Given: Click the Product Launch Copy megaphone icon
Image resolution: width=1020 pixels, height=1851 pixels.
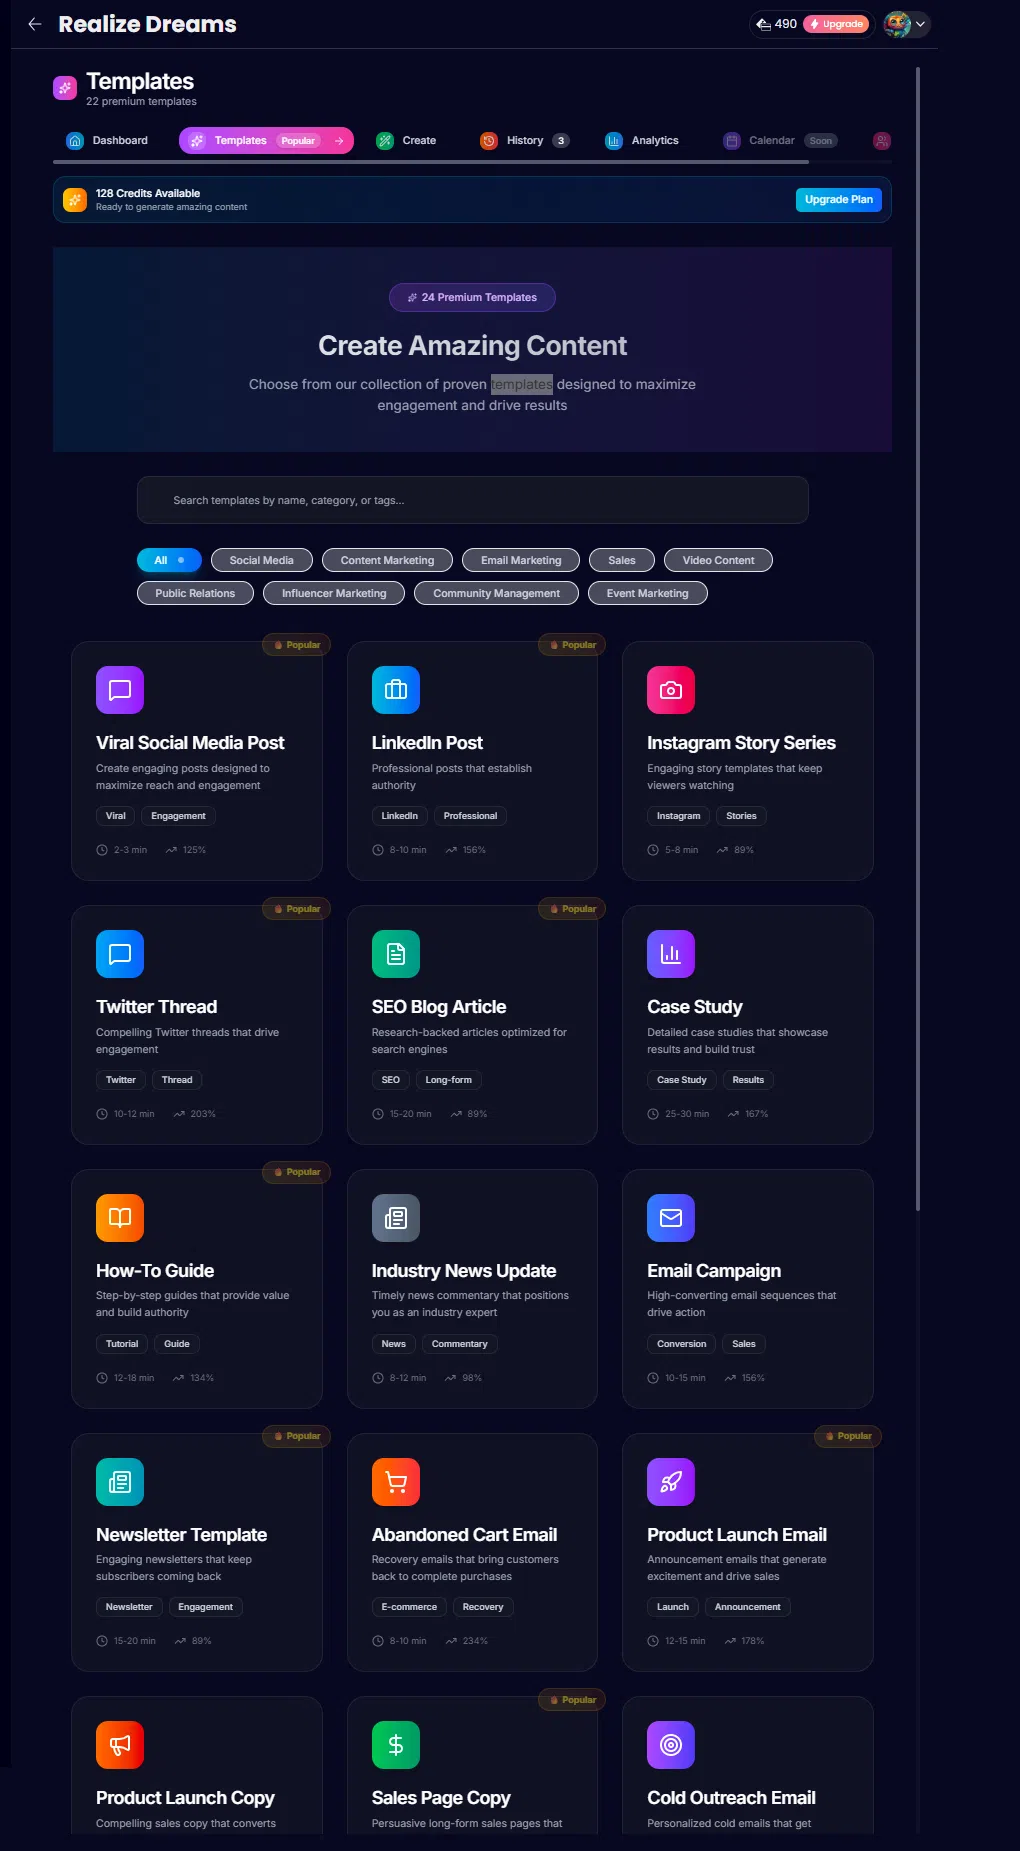Looking at the screenshot, I should [120, 1745].
